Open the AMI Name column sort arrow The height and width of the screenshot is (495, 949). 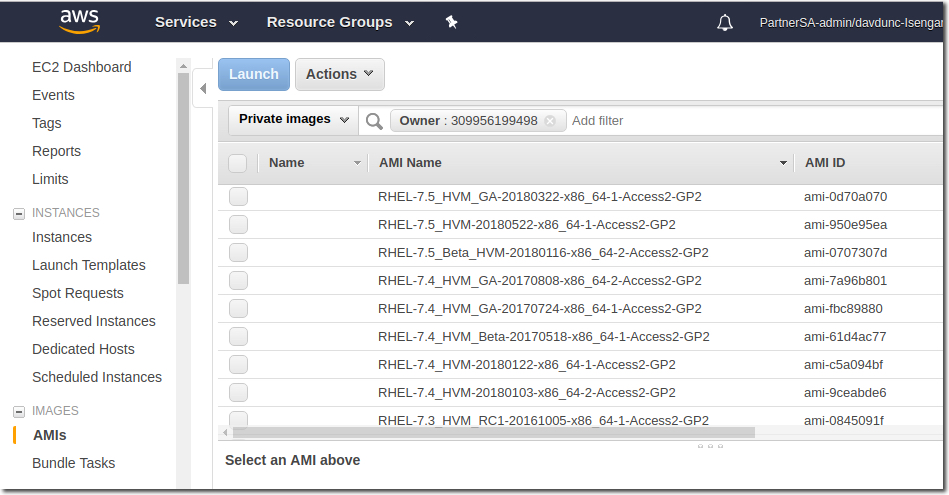tap(783, 163)
